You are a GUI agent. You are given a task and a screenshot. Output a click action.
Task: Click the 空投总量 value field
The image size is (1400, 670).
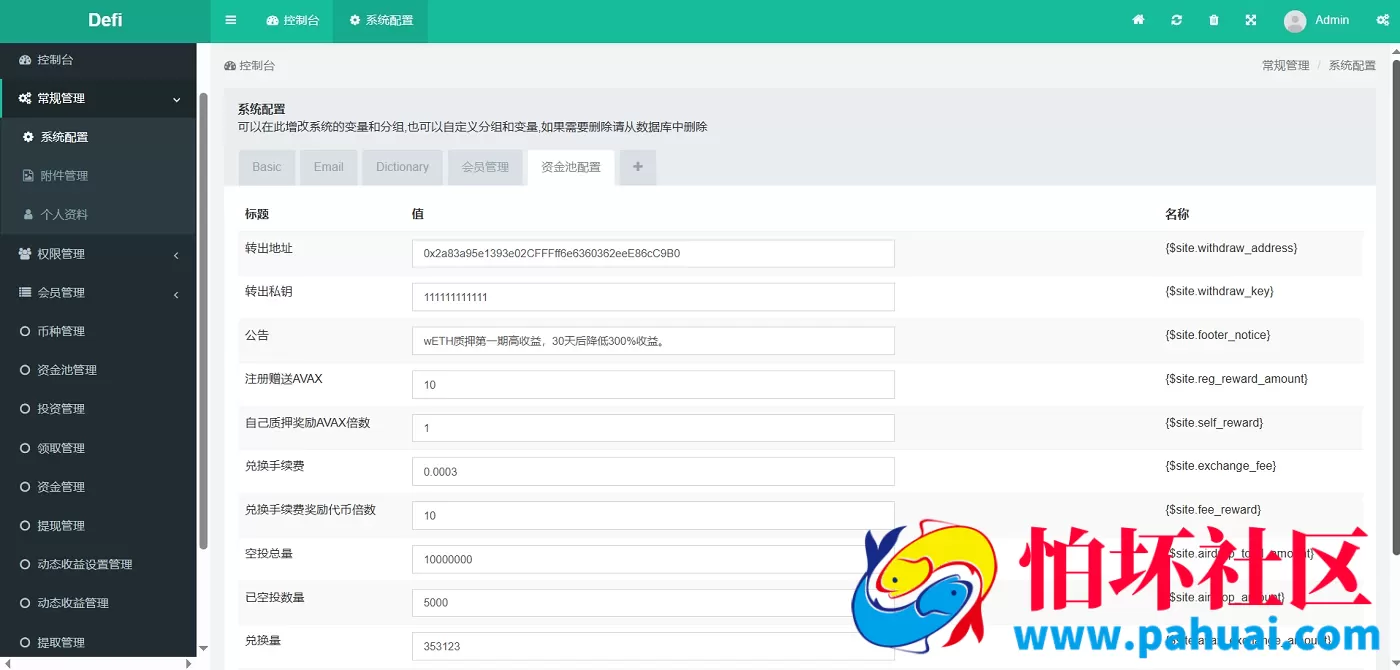tap(653, 559)
